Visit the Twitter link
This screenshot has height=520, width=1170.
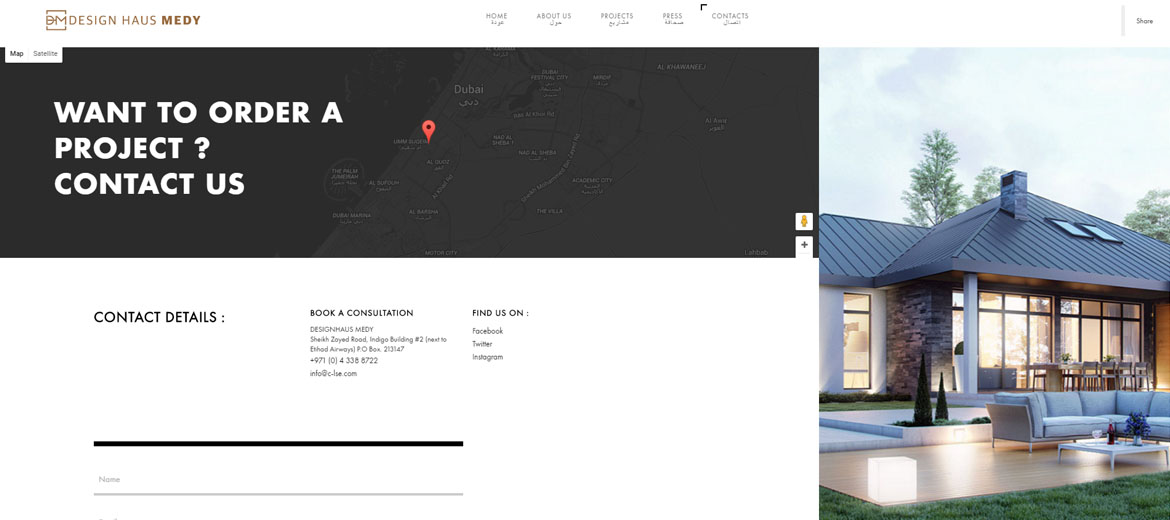tap(482, 344)
